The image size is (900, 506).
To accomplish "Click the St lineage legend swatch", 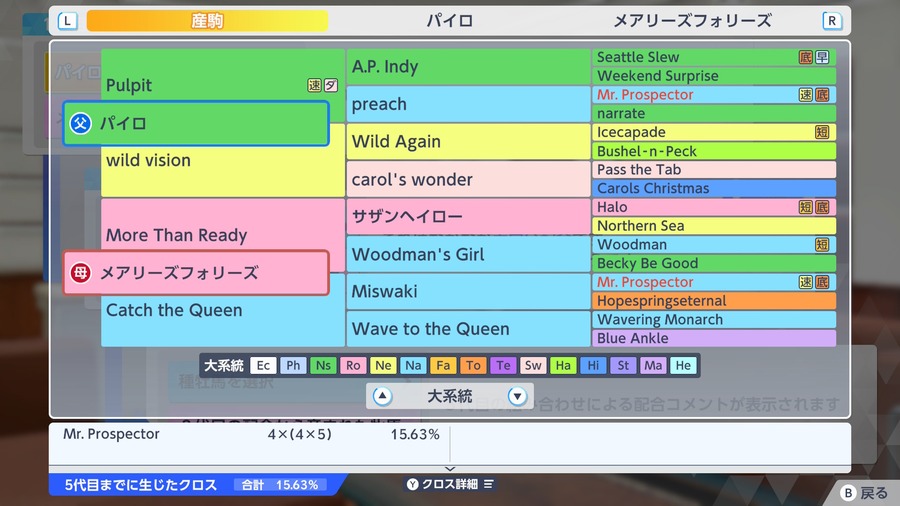I will [x=623, y=365].
